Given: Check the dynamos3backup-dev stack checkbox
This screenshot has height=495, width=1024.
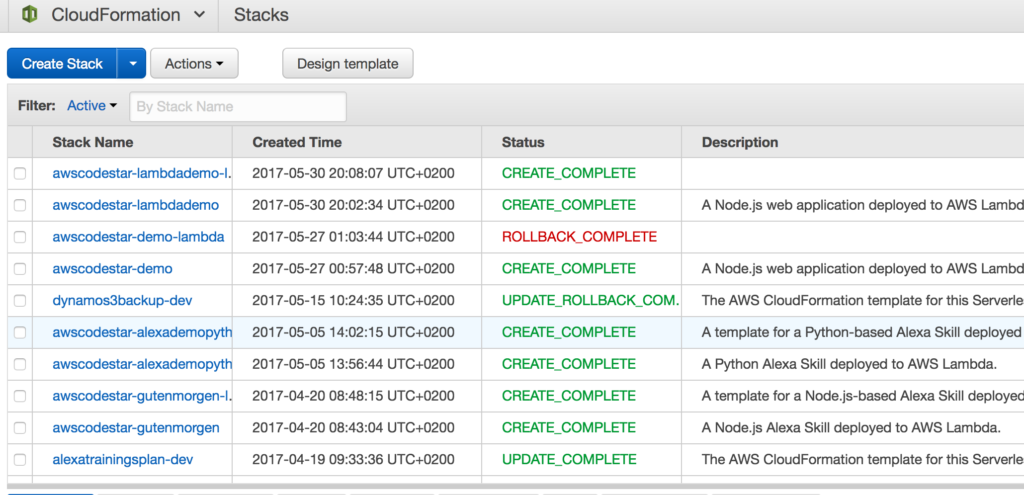Looking at the screenshot, I should coord(20,300).
